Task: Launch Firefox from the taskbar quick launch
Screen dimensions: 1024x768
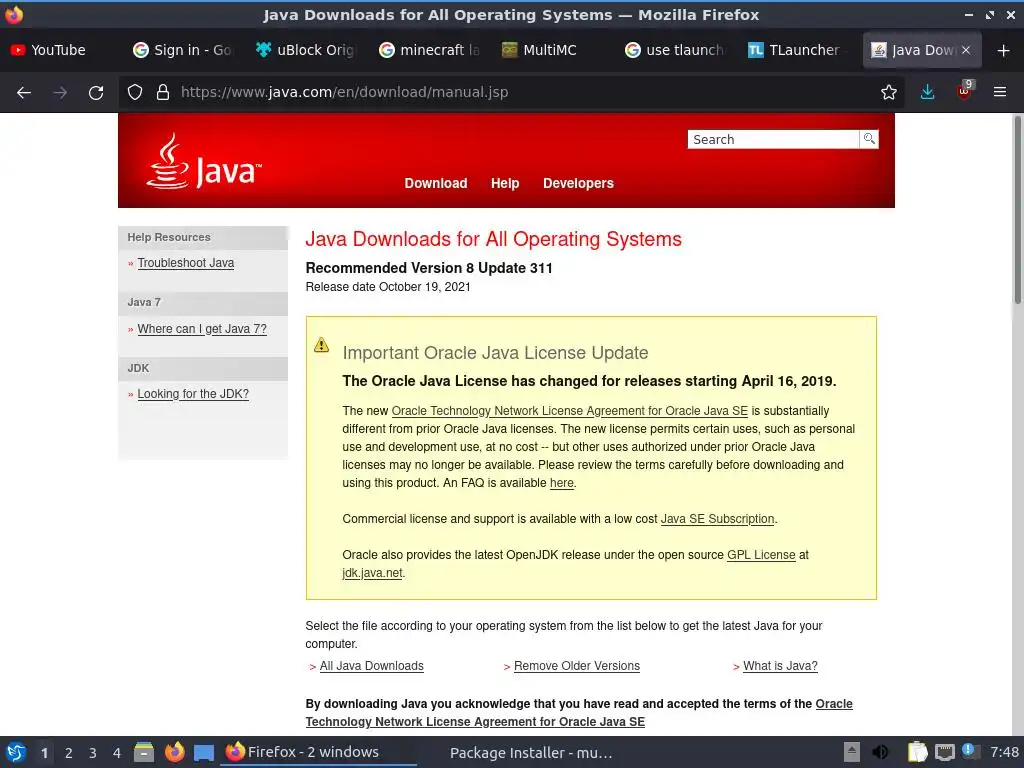Action: click(x=174, y=752)
